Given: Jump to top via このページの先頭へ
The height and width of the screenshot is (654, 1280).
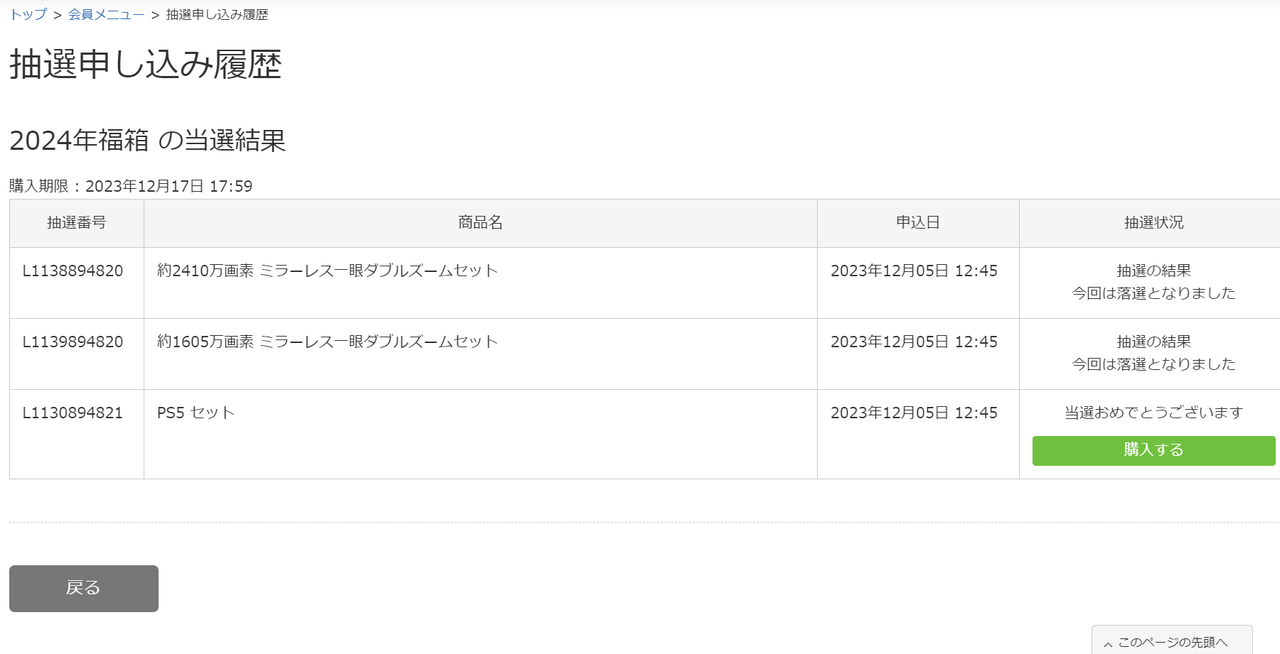Looking at the screenshot, I should [x=1172, y=642].
